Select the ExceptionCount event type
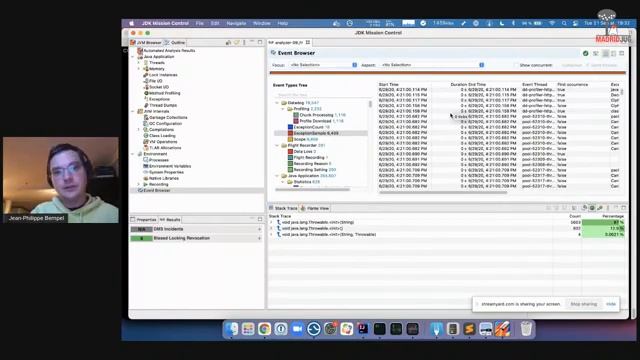 coord(309,127)
